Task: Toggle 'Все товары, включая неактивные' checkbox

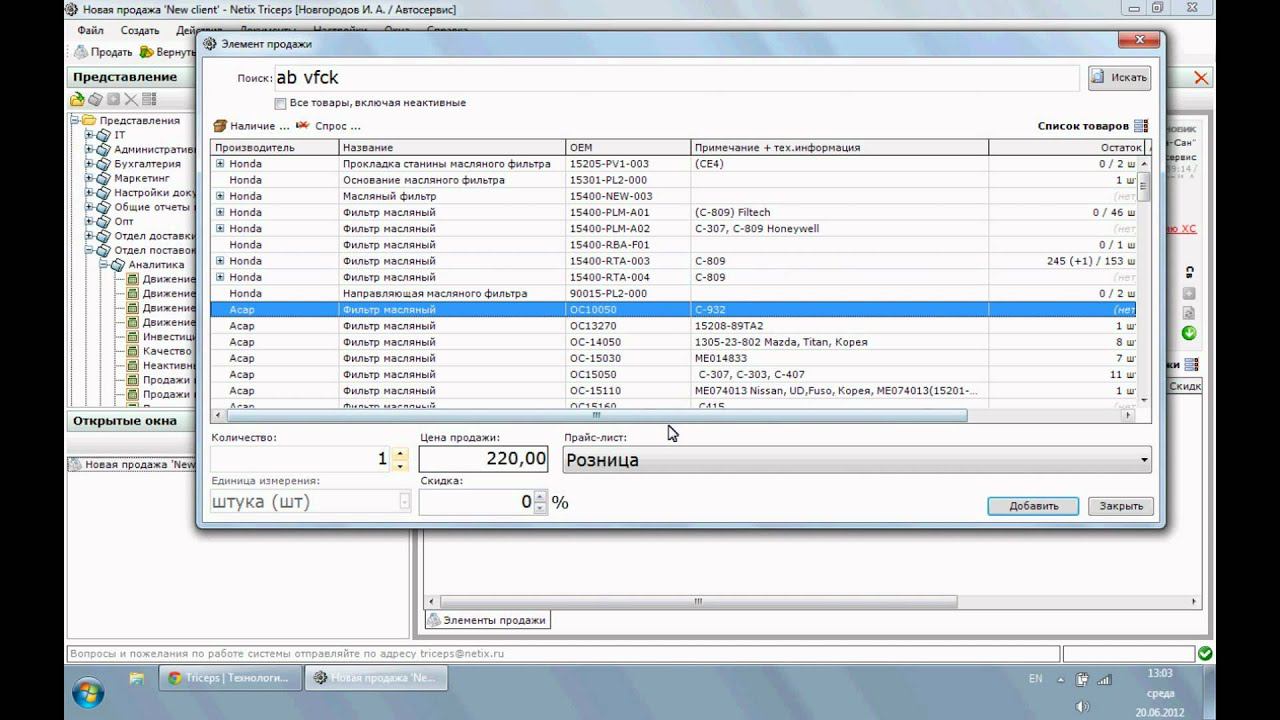Action: pos(280,103)
